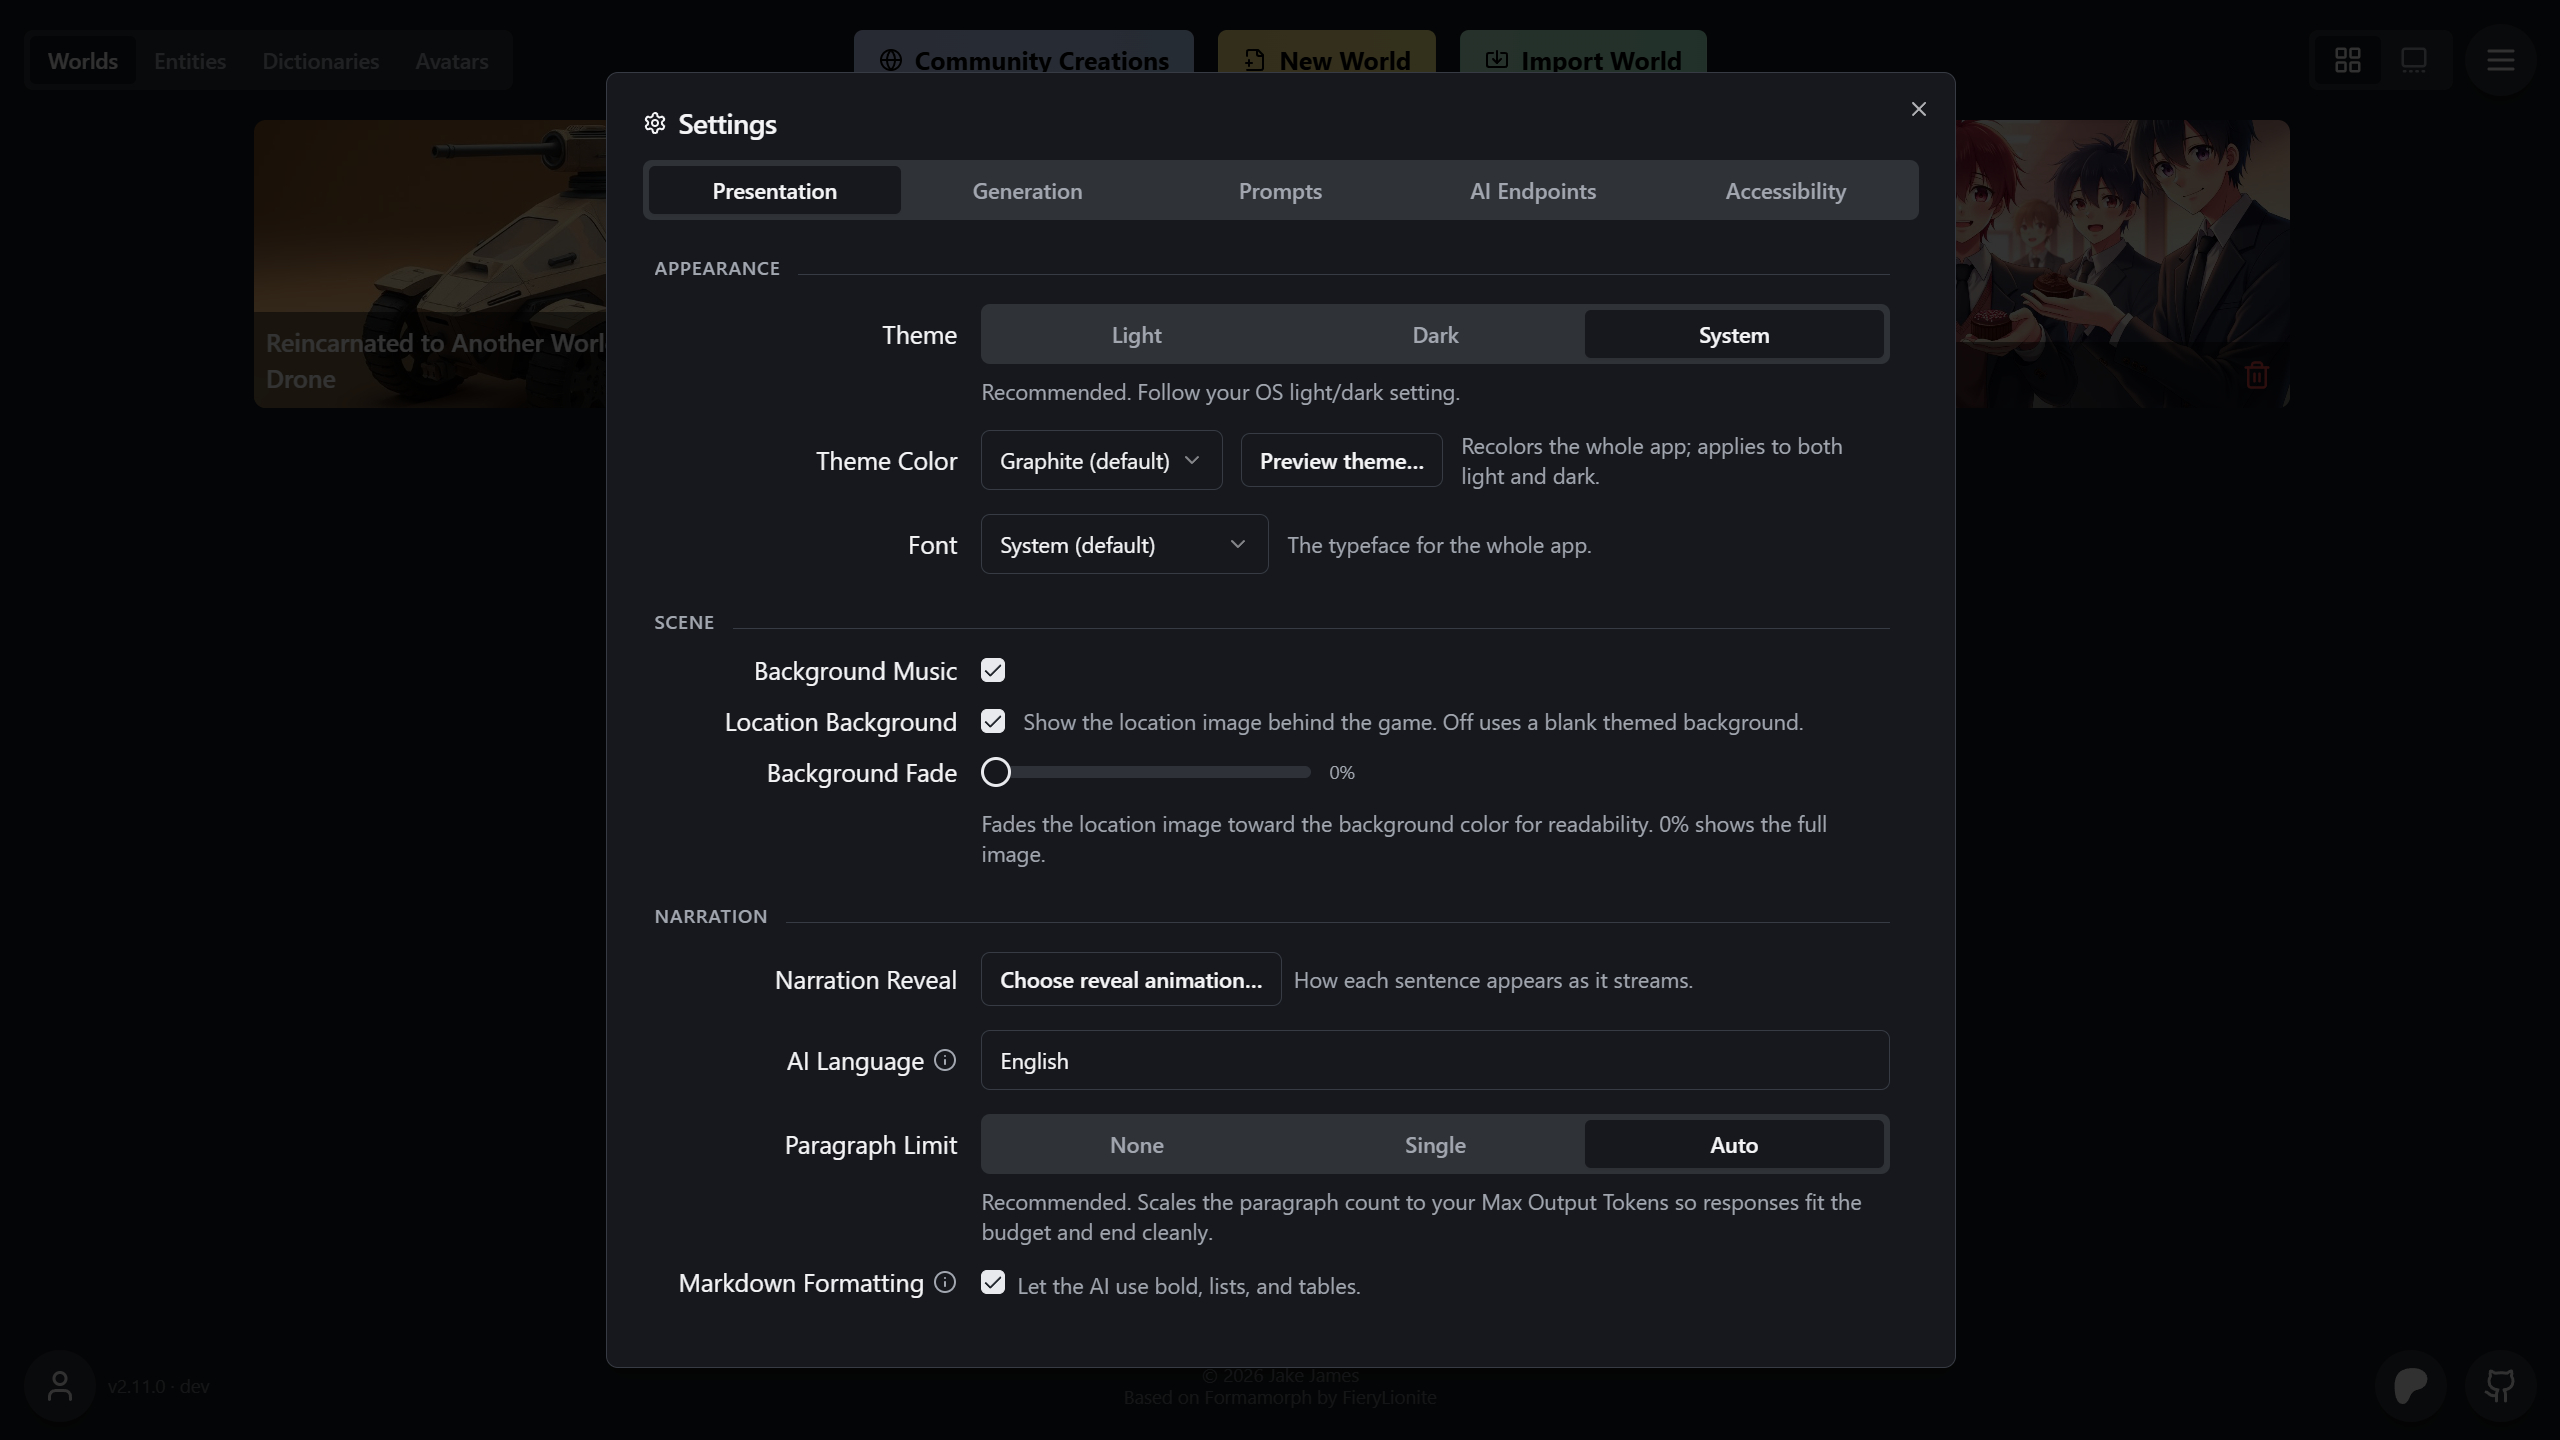Open the GitHub link icon
Viewport: 2560px width, 1440px height.
click(2500, 1386)
